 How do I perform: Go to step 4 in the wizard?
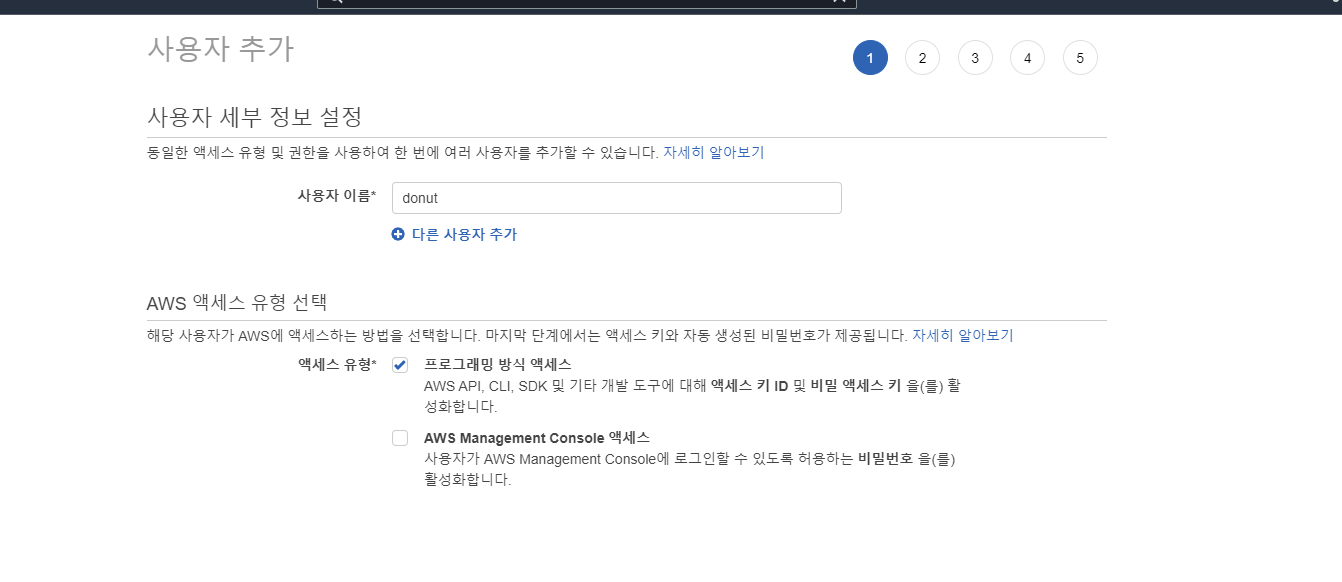click(1027, 58)
